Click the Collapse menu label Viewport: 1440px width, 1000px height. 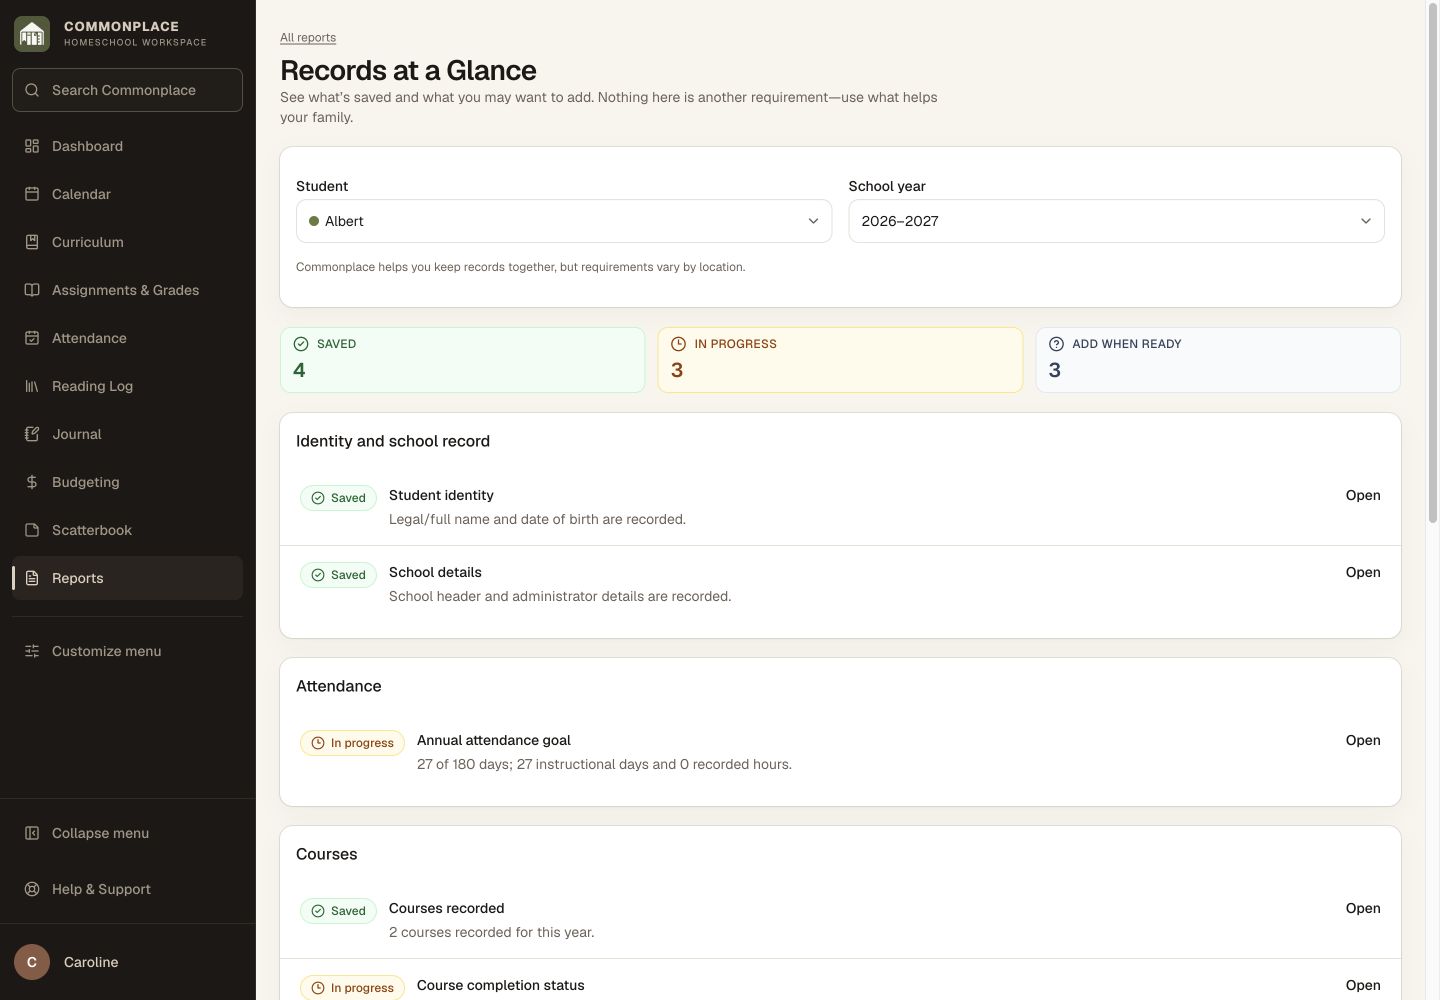[100, 833]
